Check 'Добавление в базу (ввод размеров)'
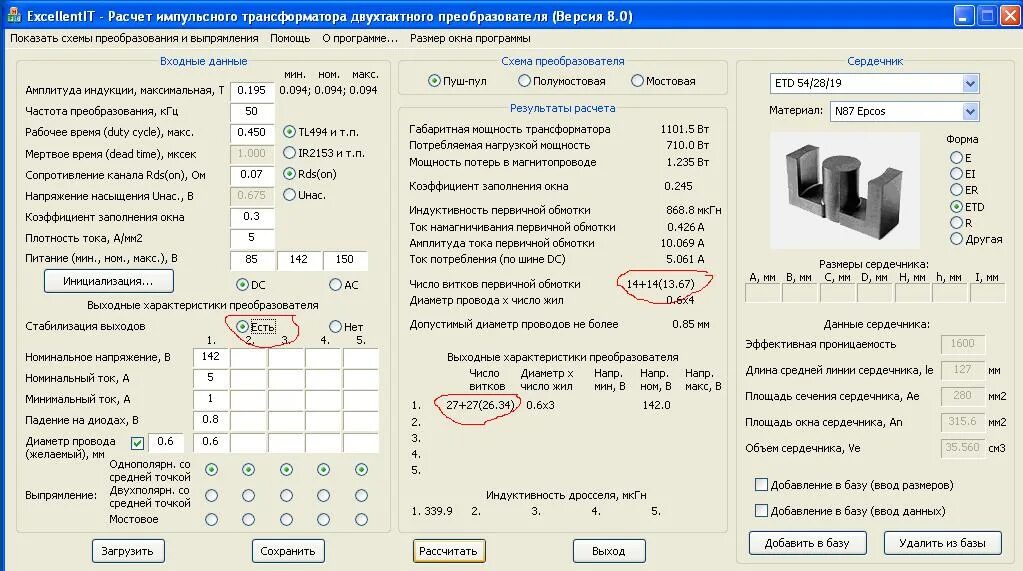Image resolution: width=1023 pixels, height=571 pixels. click(x=761, y=485)
